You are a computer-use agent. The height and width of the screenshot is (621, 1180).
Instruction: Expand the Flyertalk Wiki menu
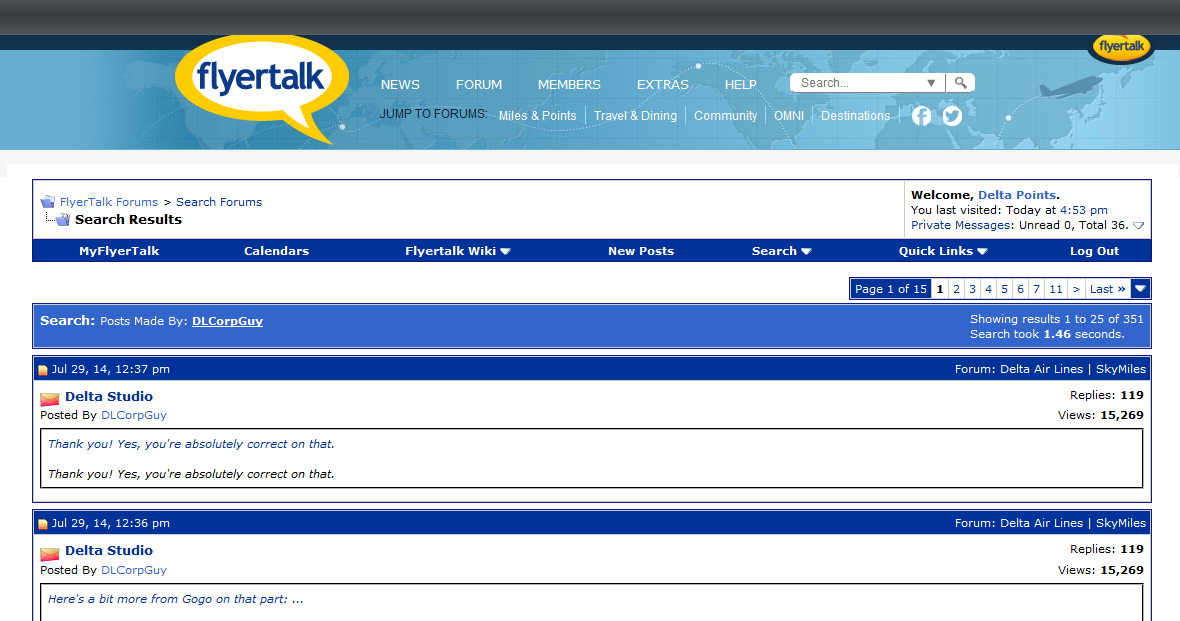pos(458,251)
